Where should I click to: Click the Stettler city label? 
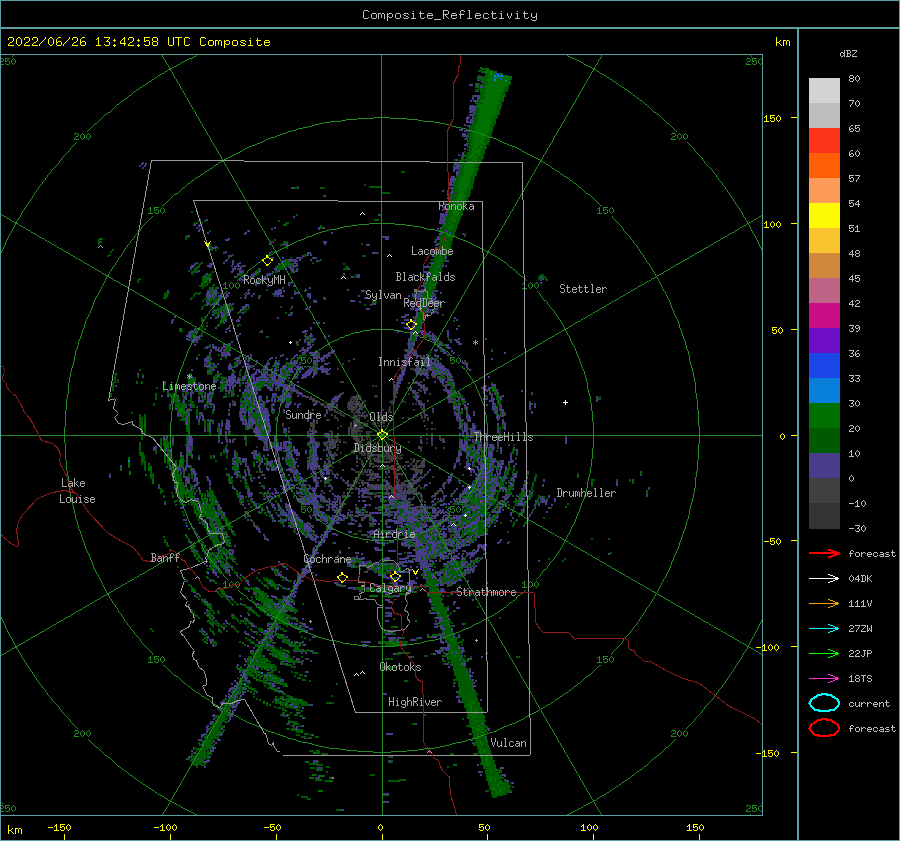pyautogui.click(x=583, y=289)
